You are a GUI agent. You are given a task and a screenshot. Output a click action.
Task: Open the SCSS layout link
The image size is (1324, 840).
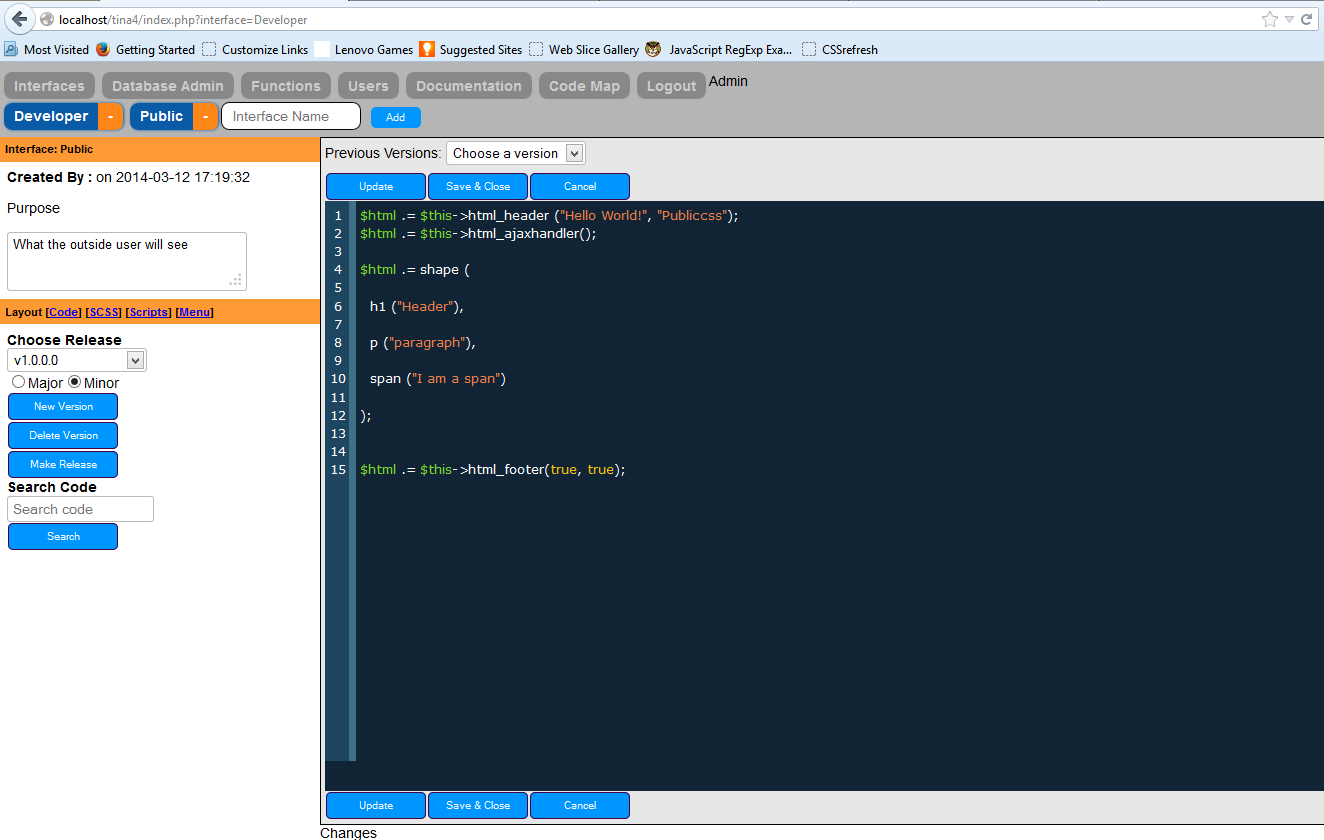coord(103,311)
